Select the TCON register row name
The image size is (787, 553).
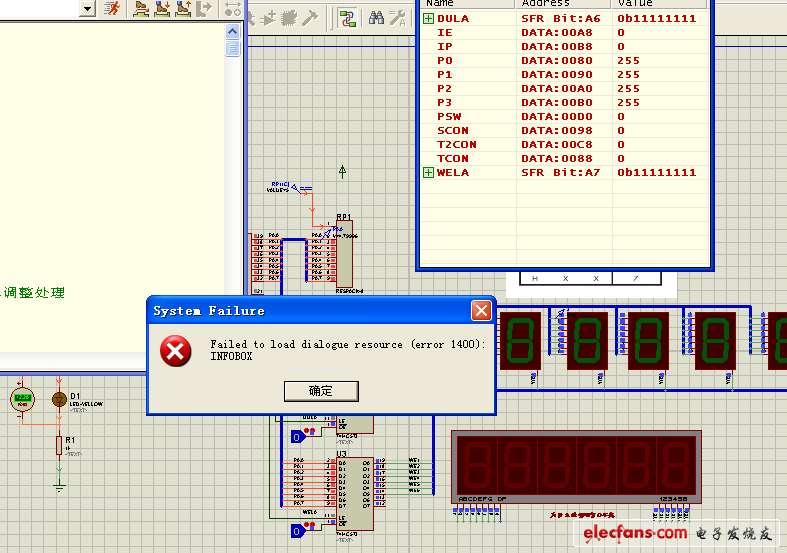[453, 159]
